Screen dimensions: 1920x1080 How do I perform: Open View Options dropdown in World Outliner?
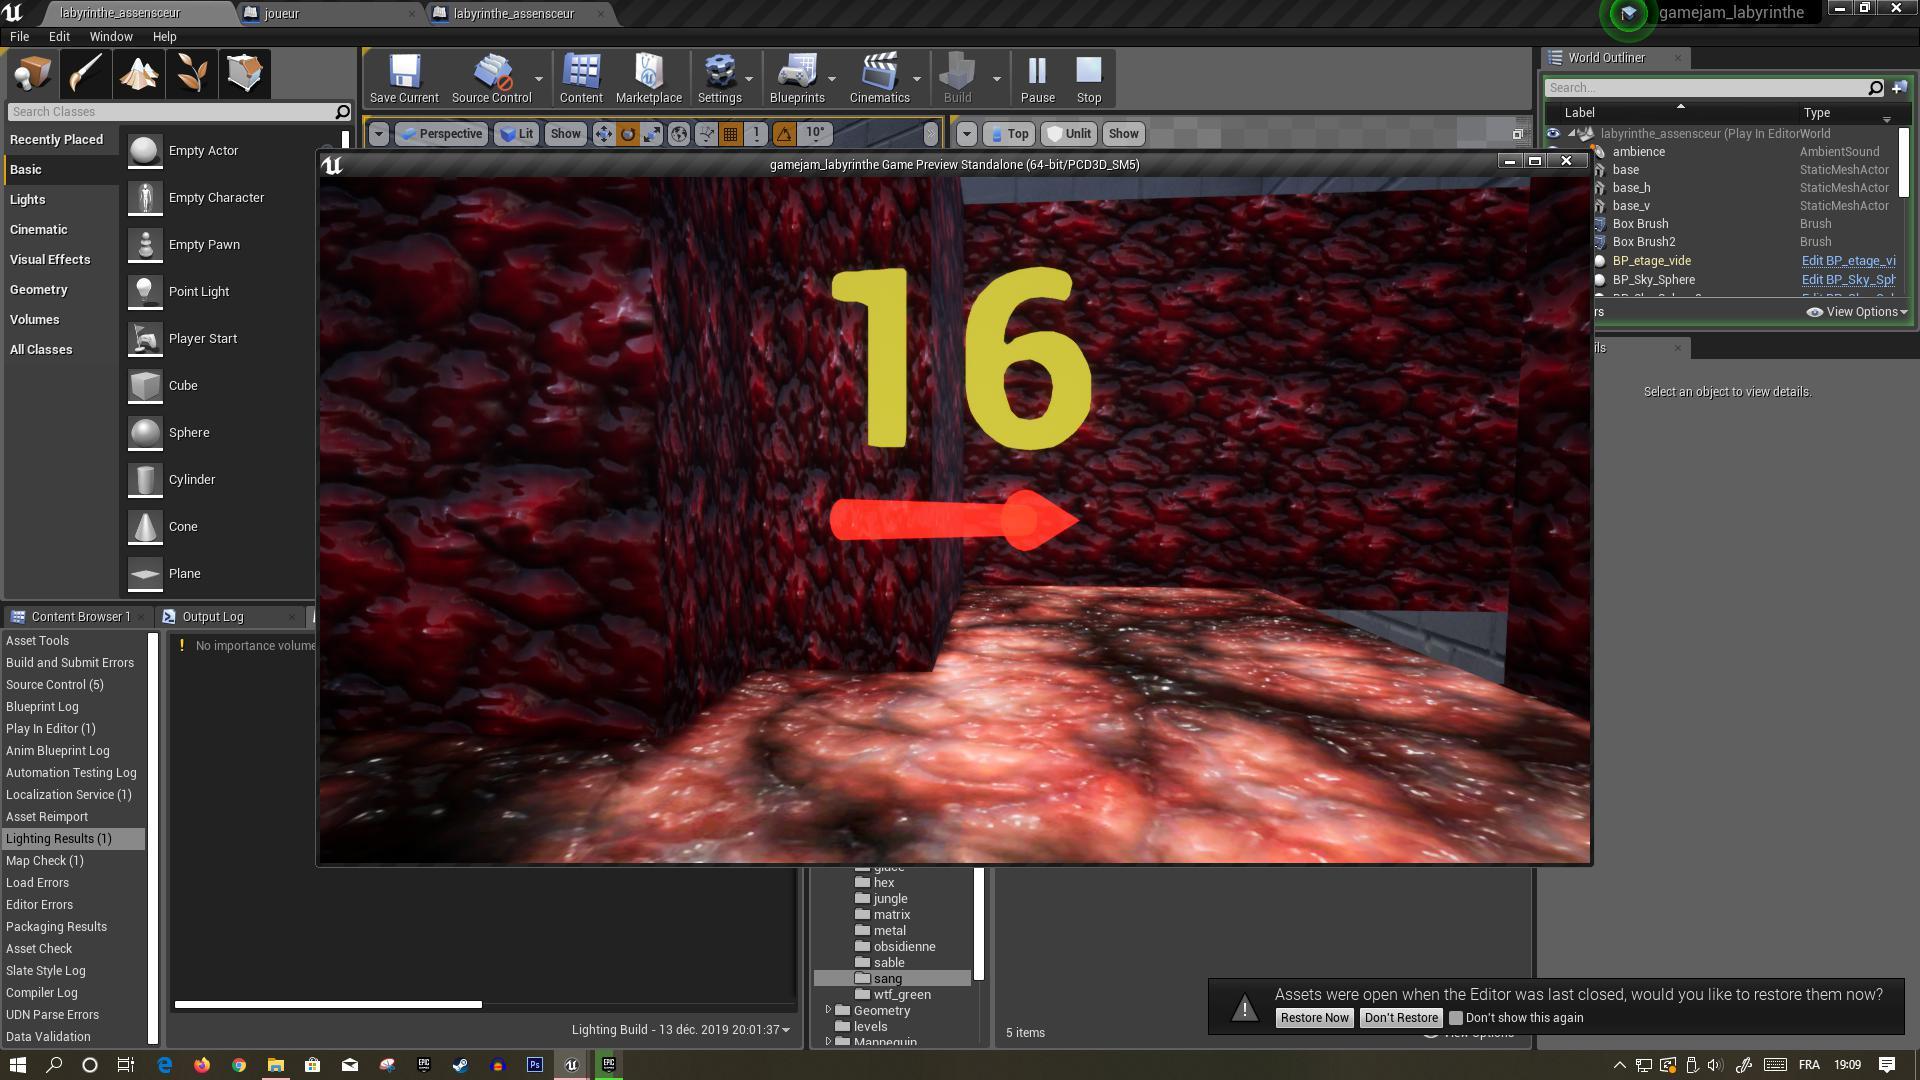pyautogui.click(x=1858, y=312)
